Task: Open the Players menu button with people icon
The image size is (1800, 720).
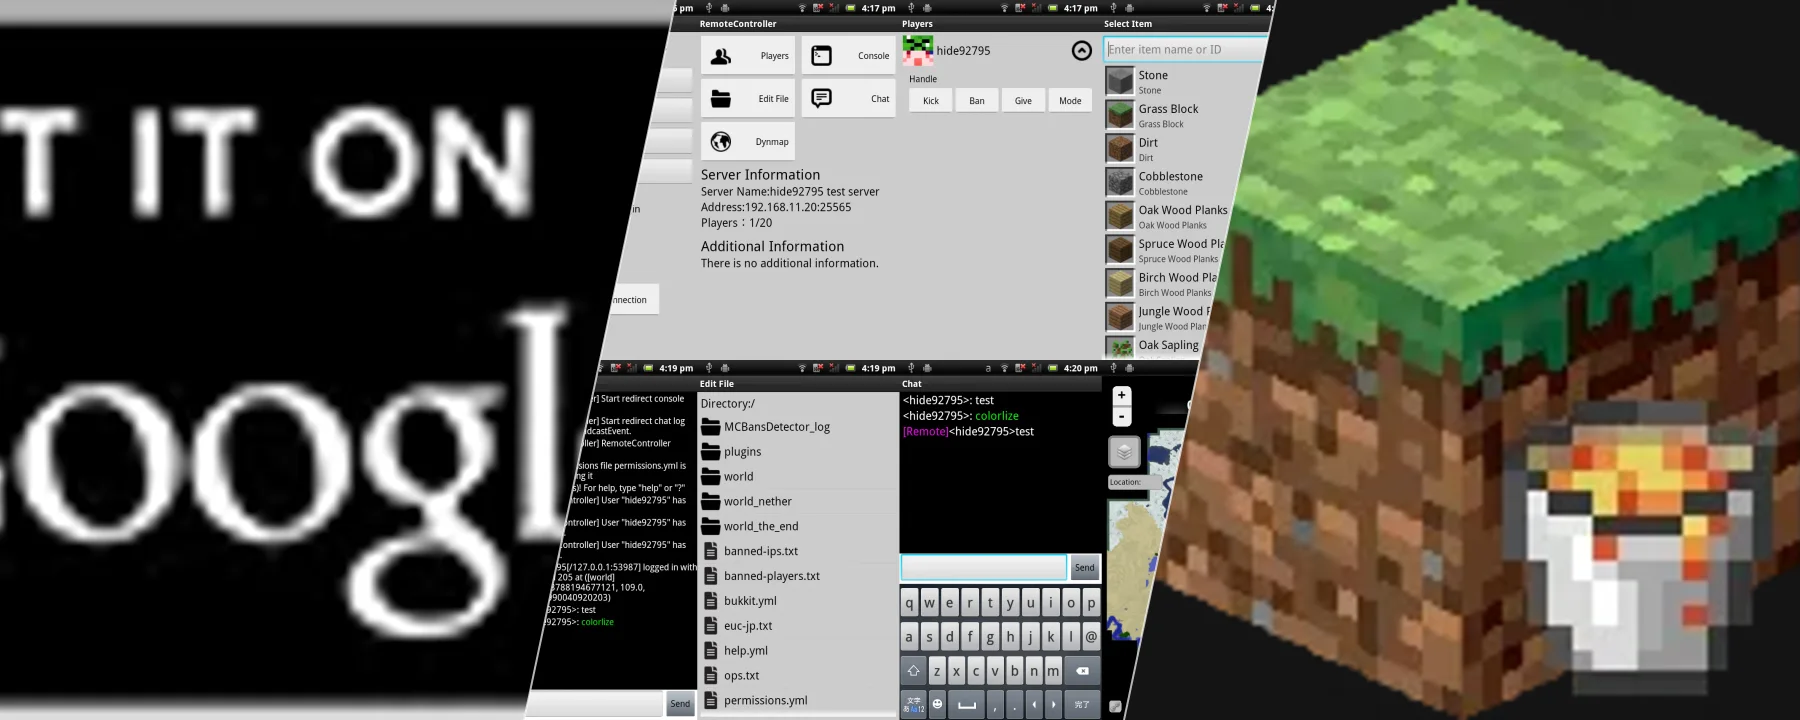Action: pos(747,56)
